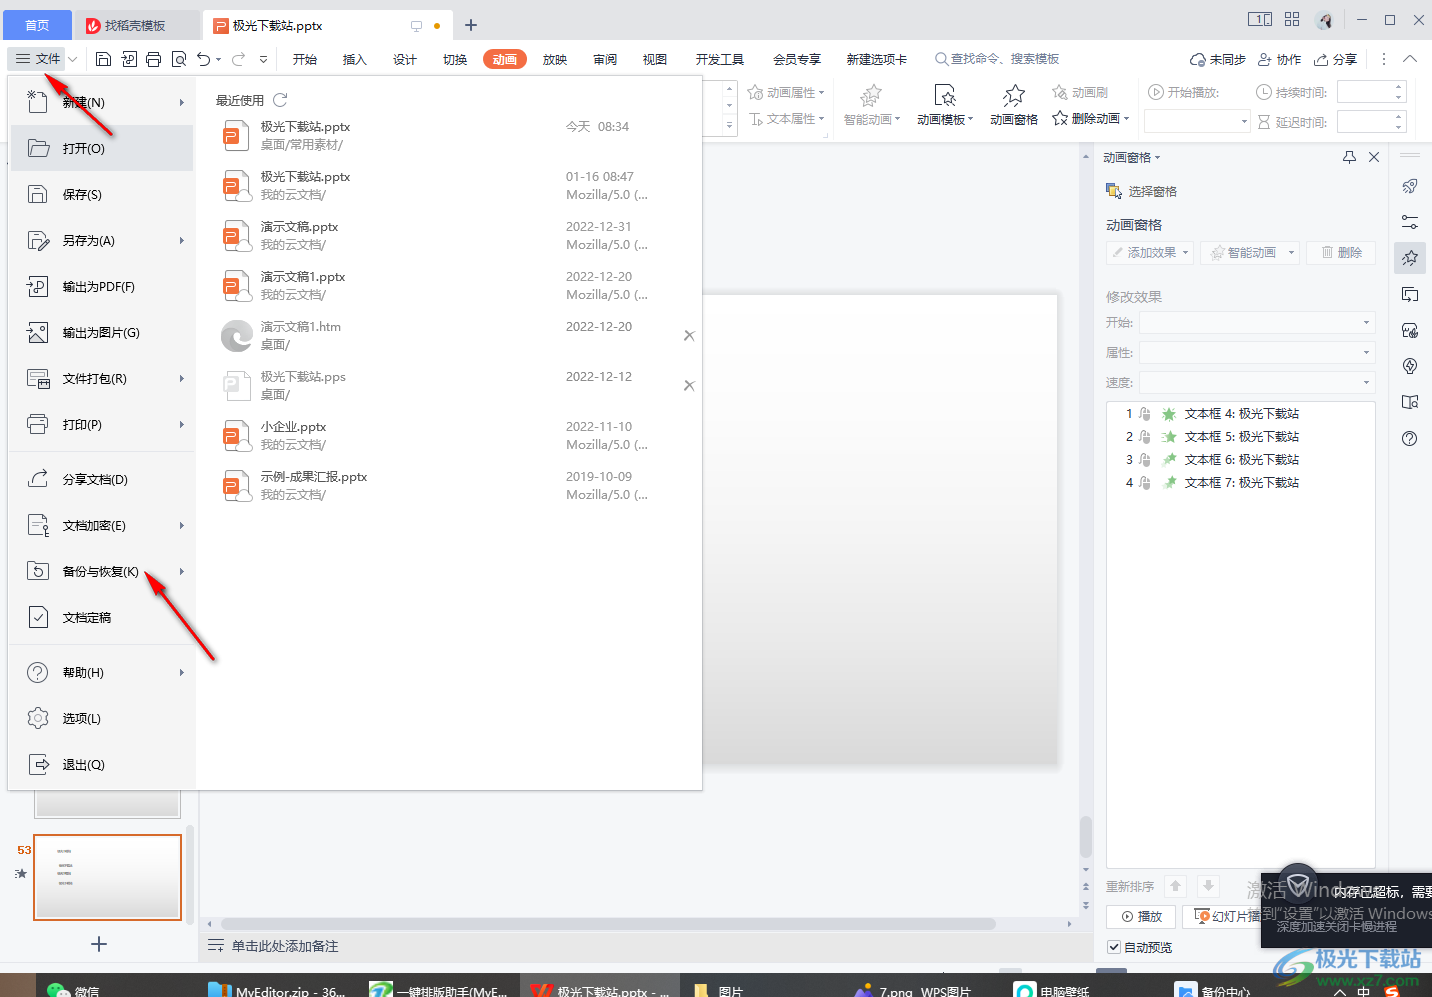This screenshot has height=997, width=1432.
Task: Switch to the Insert (插入) ribbon tab
Action: (x=355, y=59)
